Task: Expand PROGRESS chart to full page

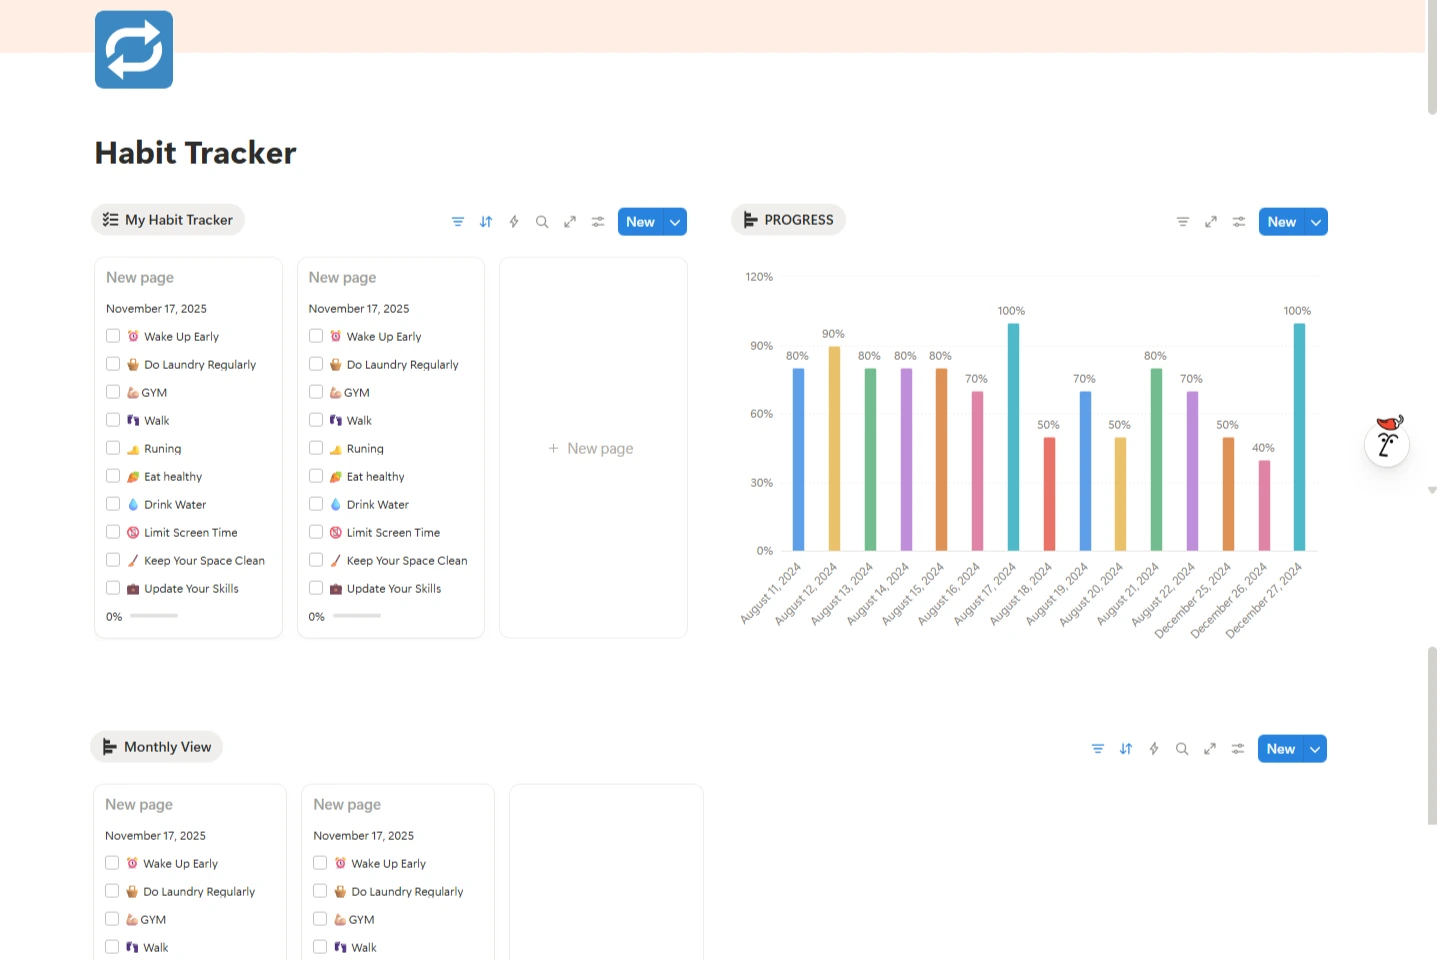Action: click(1211, 222)
